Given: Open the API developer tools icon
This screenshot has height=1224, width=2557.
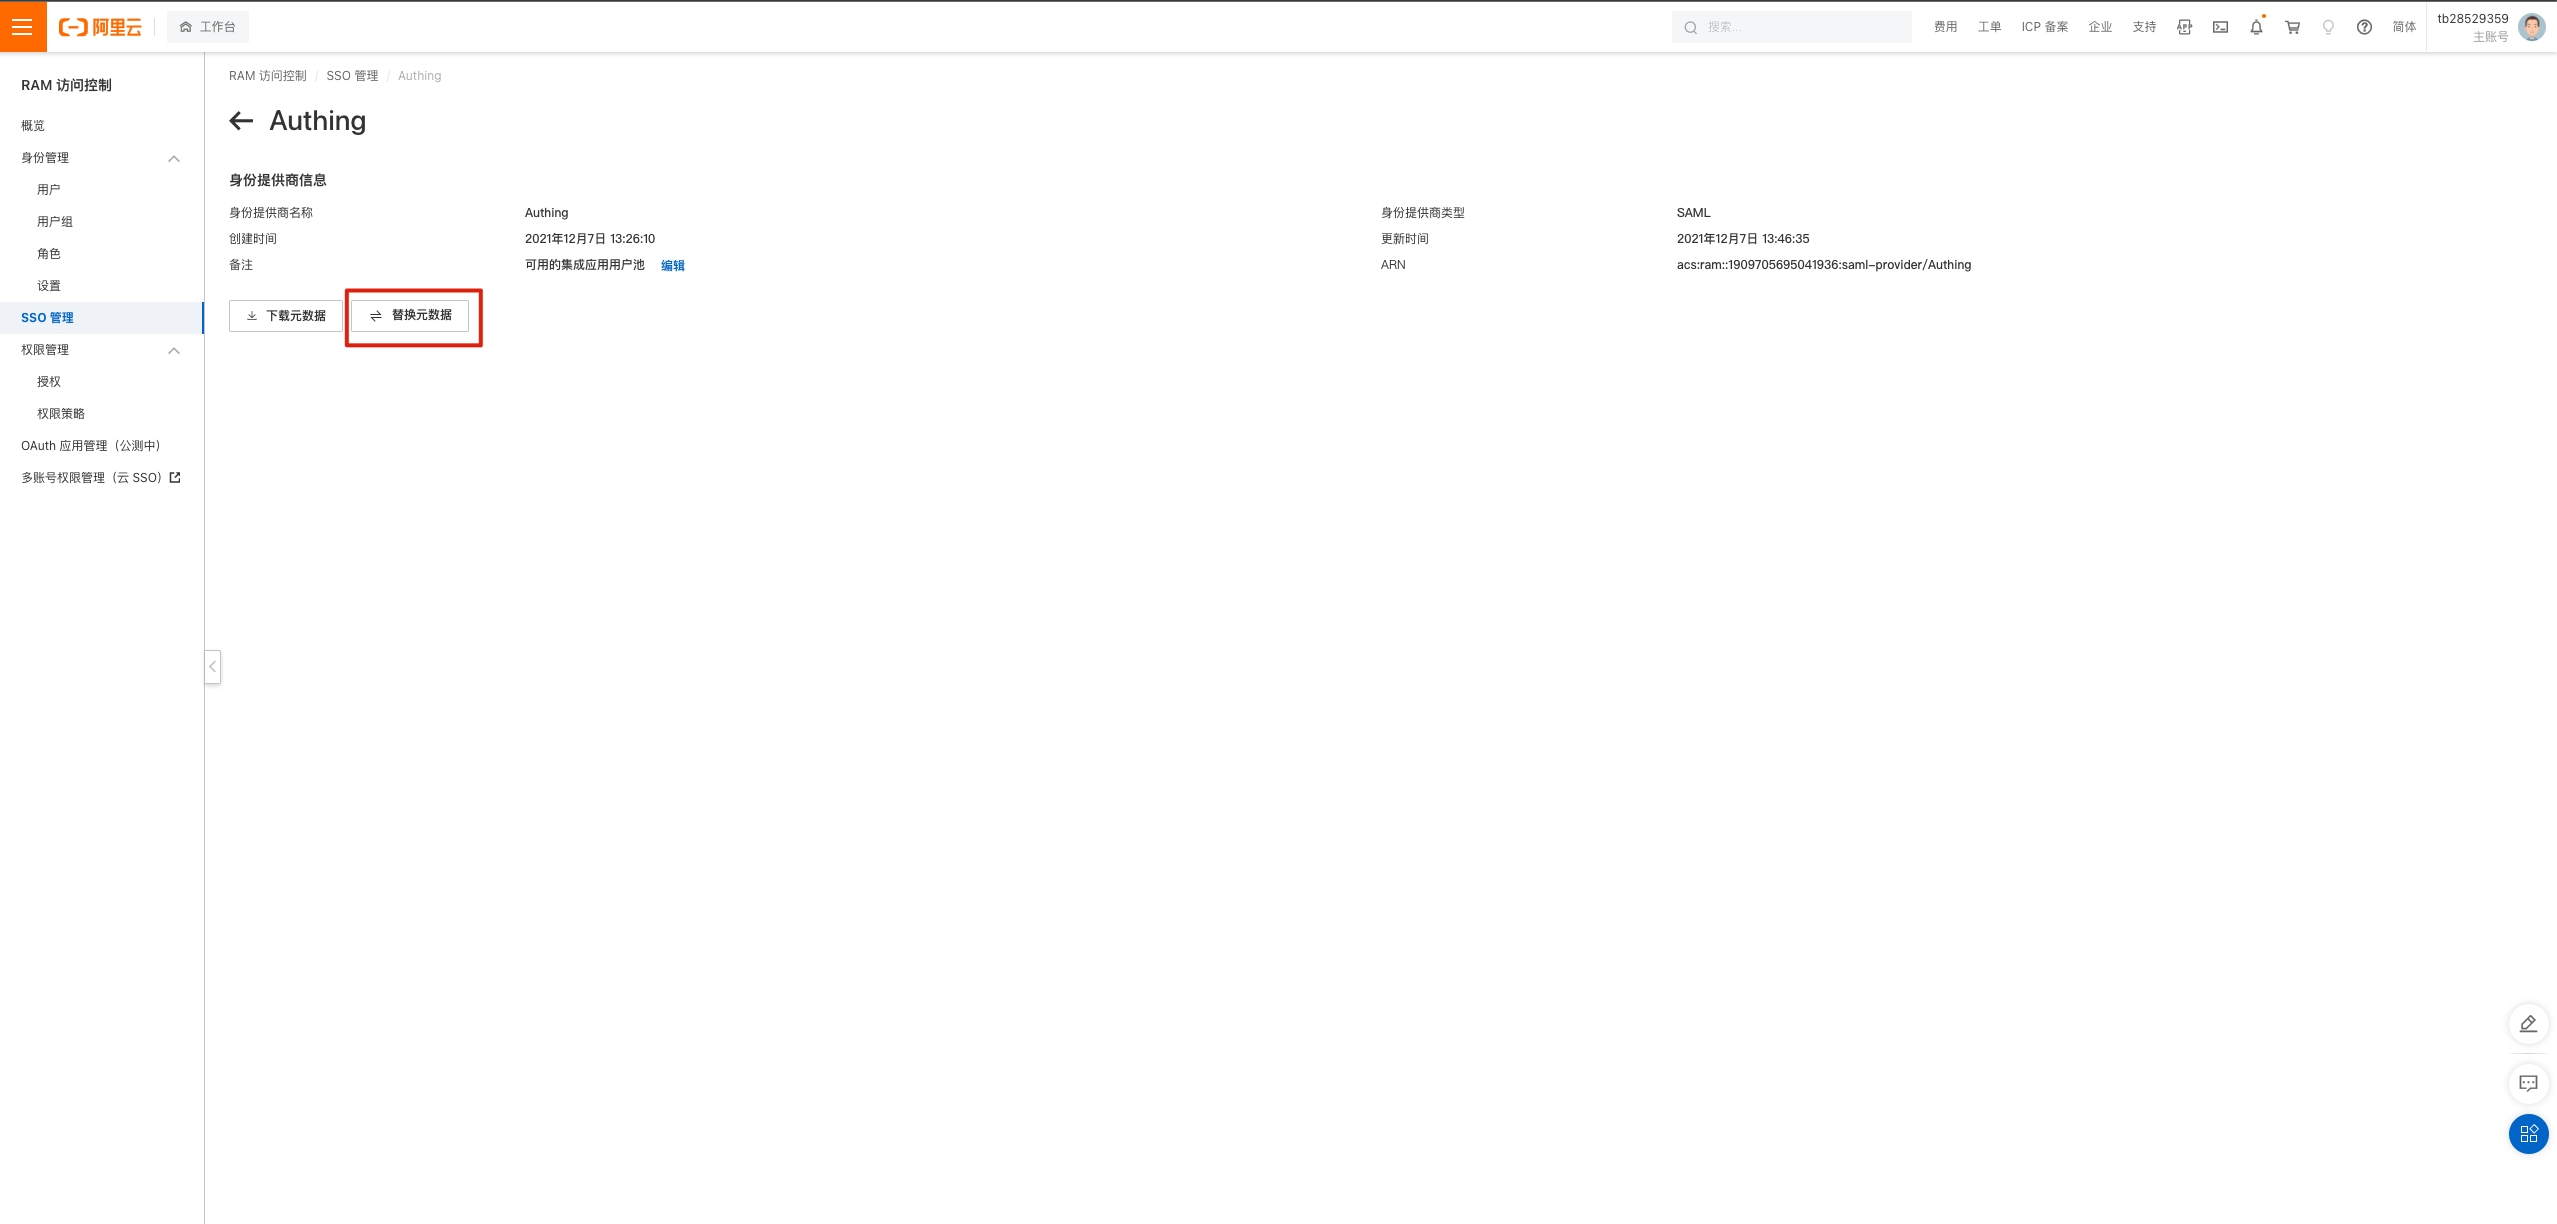Looking at the screenshot, I should [2184, 27].
